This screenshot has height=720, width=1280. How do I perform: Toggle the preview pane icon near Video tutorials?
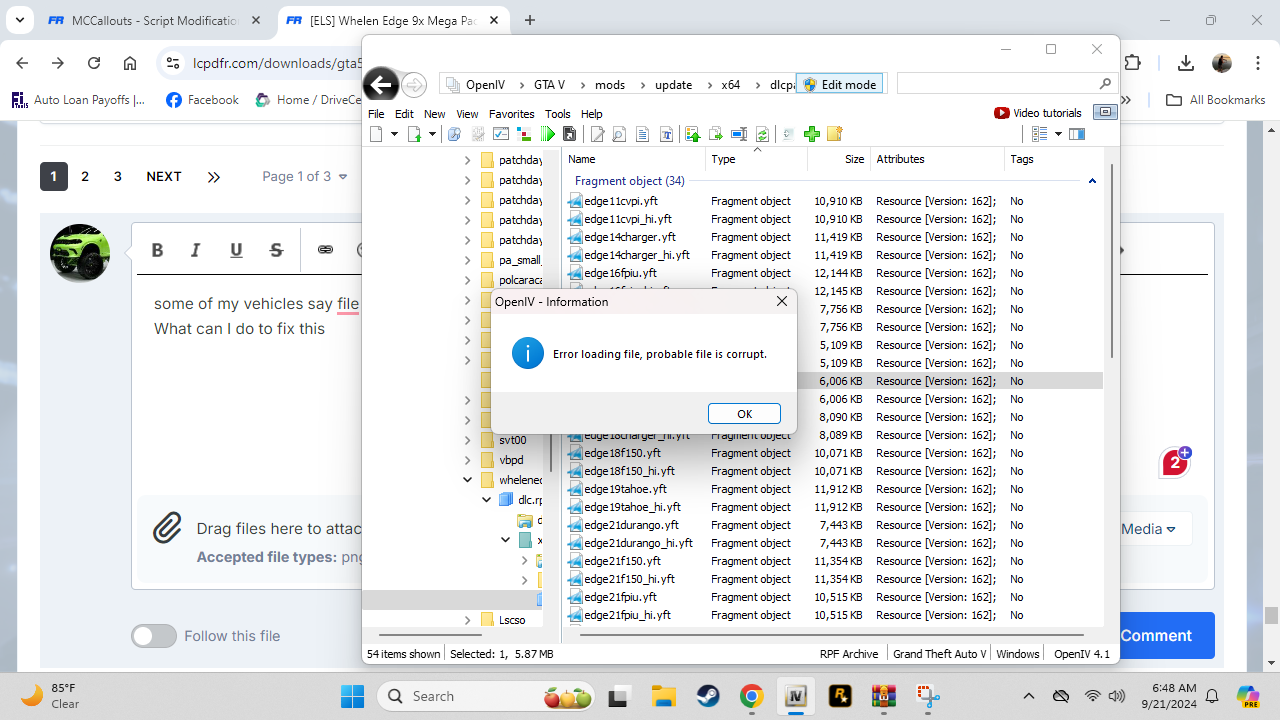point(1105,113)
